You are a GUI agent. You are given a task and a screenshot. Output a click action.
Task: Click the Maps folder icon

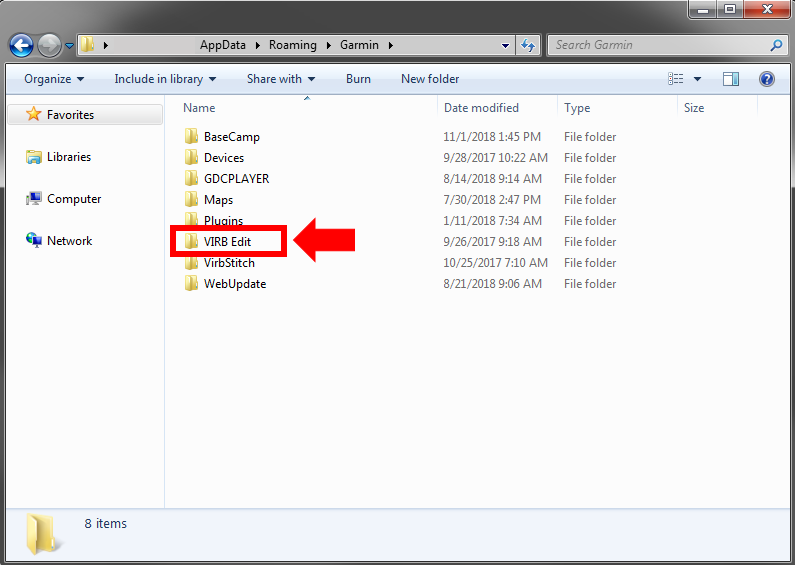coord(191,199)
